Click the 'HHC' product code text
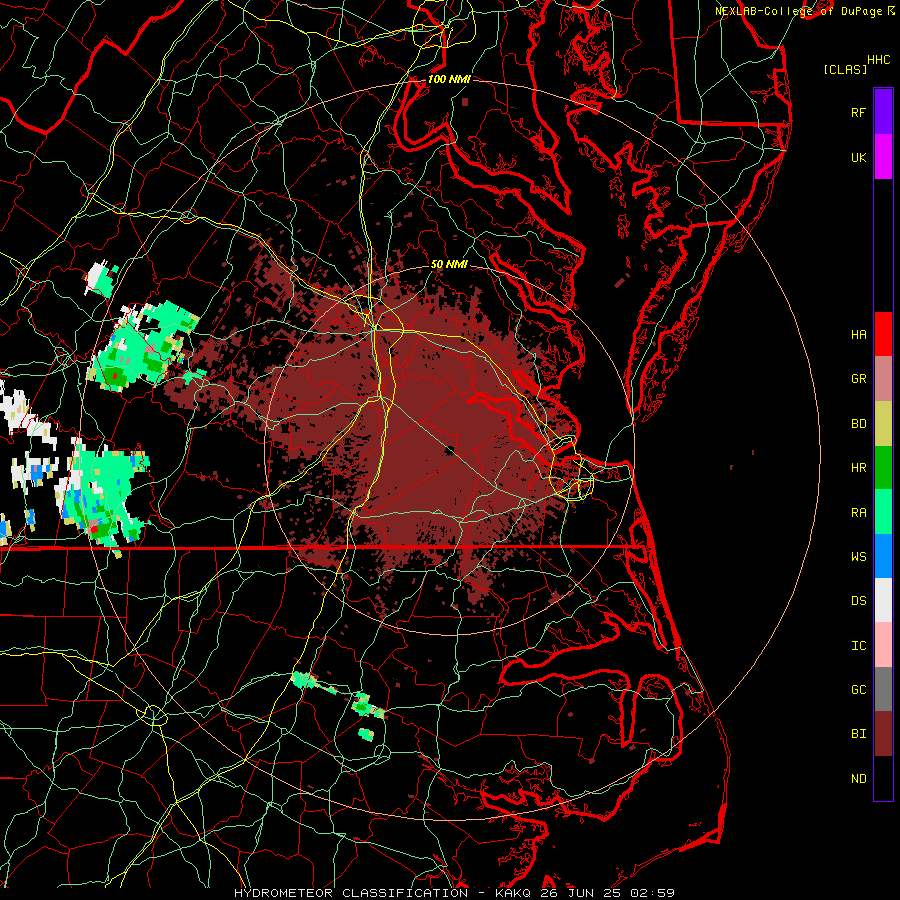Image resolution: width=900 pixels, height=900 pixels. click(878, 60)
